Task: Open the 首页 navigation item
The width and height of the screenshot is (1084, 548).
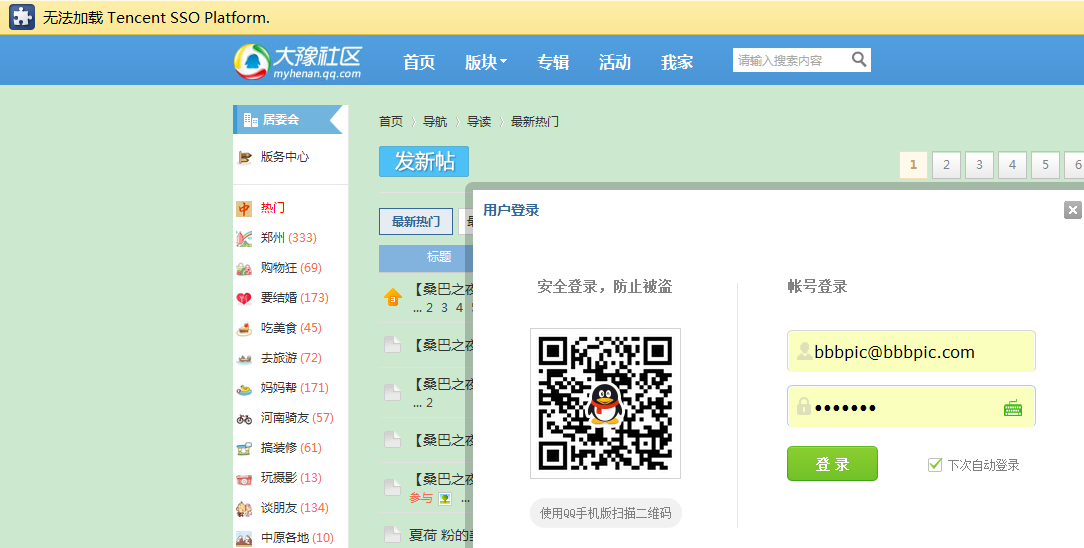Action: [419, 62]
